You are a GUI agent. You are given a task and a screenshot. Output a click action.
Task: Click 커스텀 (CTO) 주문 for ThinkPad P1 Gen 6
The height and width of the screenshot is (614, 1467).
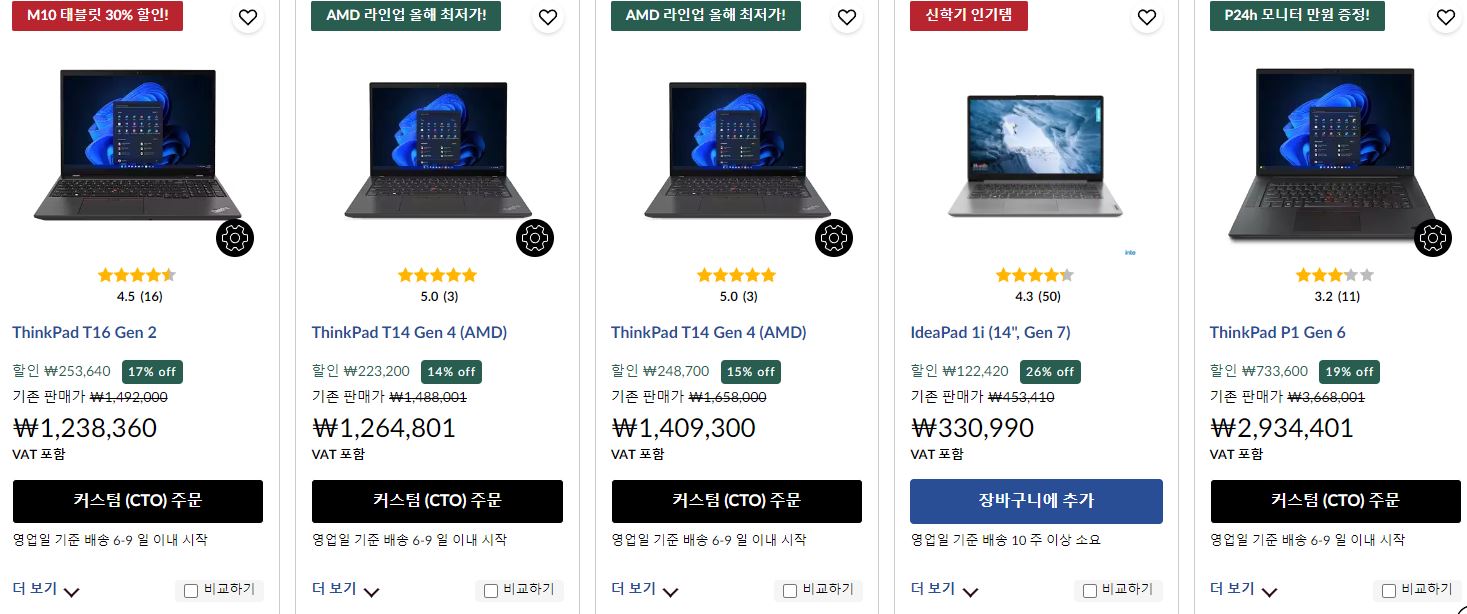coord(1336,501)
